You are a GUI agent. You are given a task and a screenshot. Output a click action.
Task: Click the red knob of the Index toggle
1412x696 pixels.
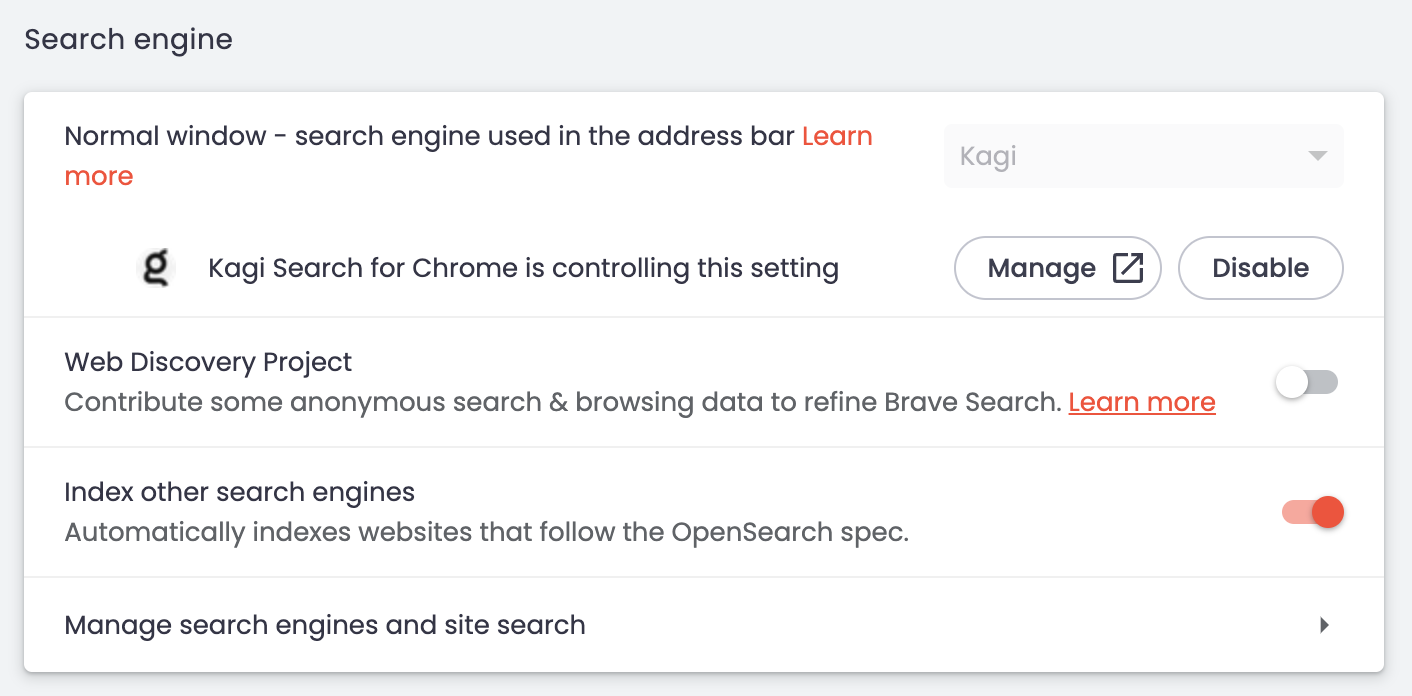(1327, 512)
